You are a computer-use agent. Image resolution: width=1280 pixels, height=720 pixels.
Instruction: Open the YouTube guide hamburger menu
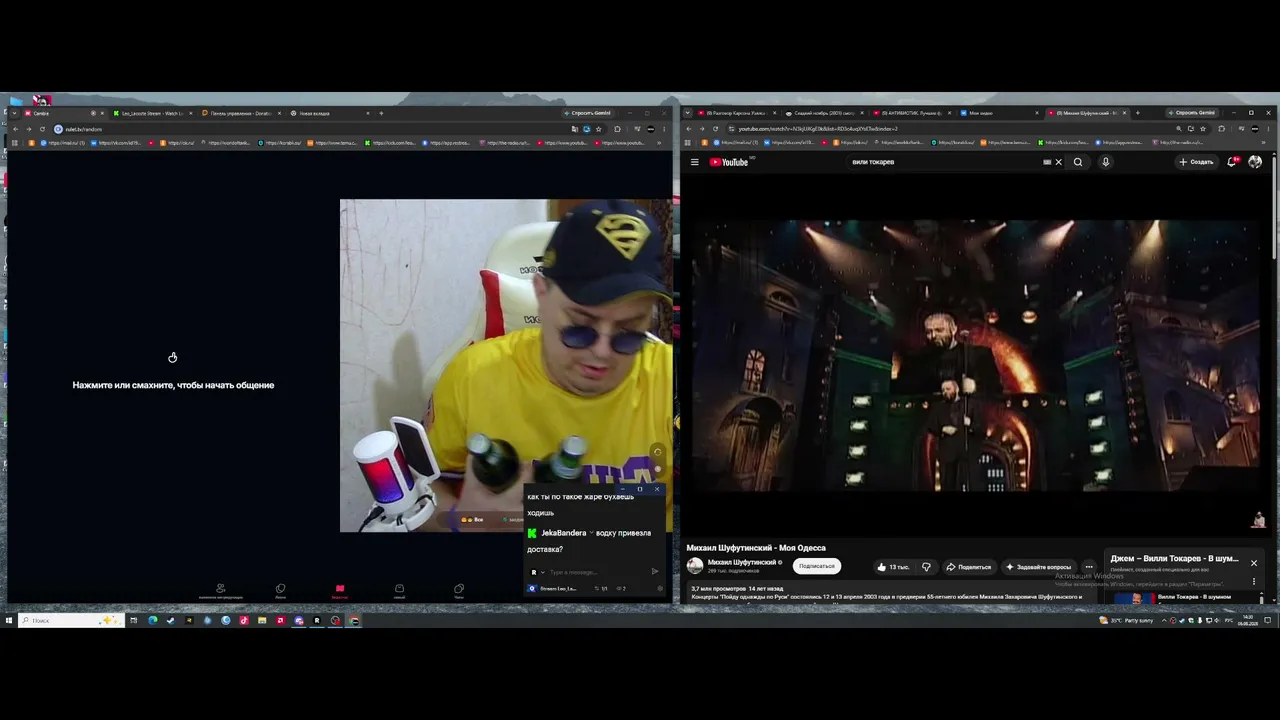tap(694, 162)
